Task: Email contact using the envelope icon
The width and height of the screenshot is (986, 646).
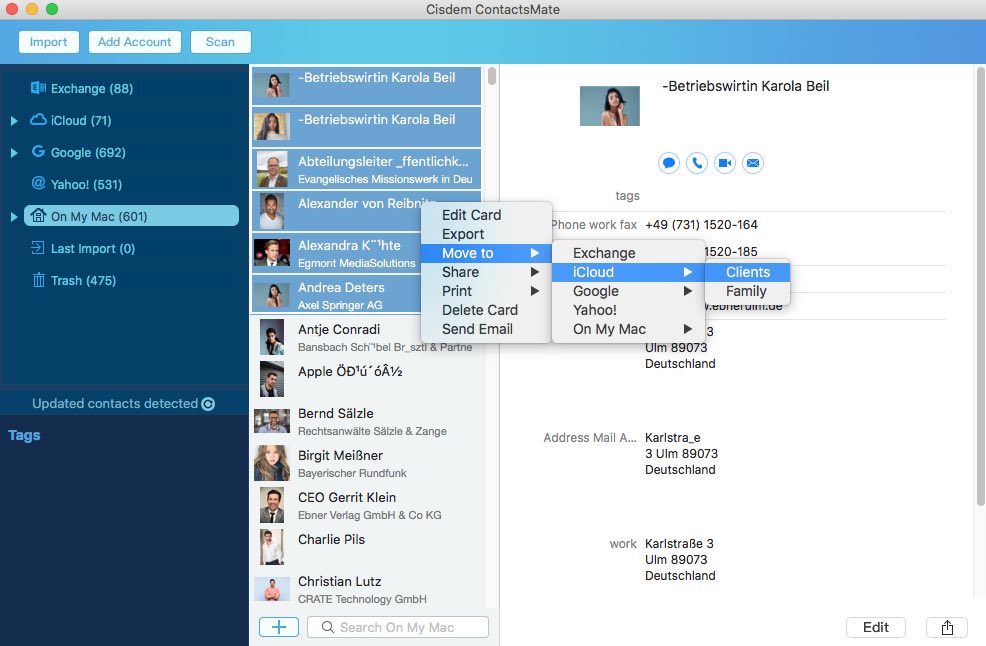Action: [753, 164]
